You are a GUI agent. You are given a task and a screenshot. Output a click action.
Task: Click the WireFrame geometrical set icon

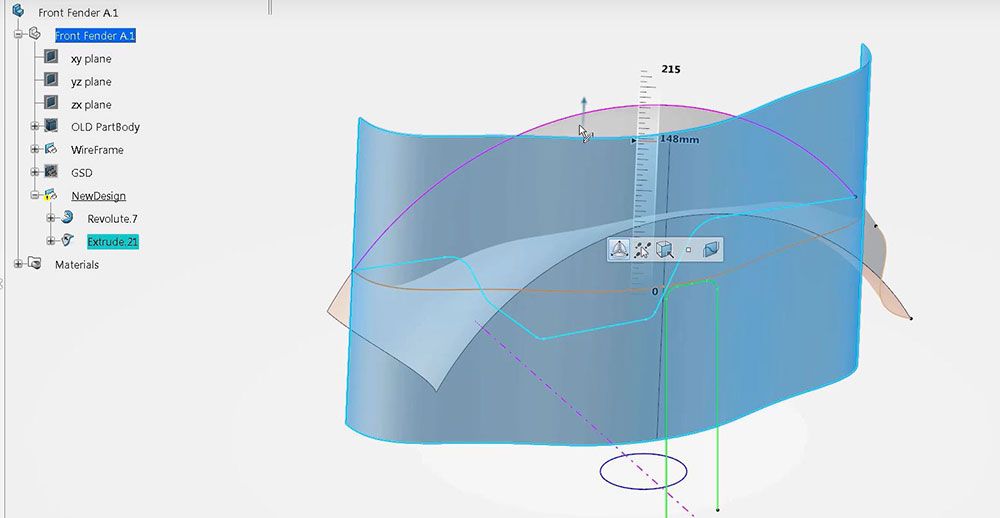51,149
